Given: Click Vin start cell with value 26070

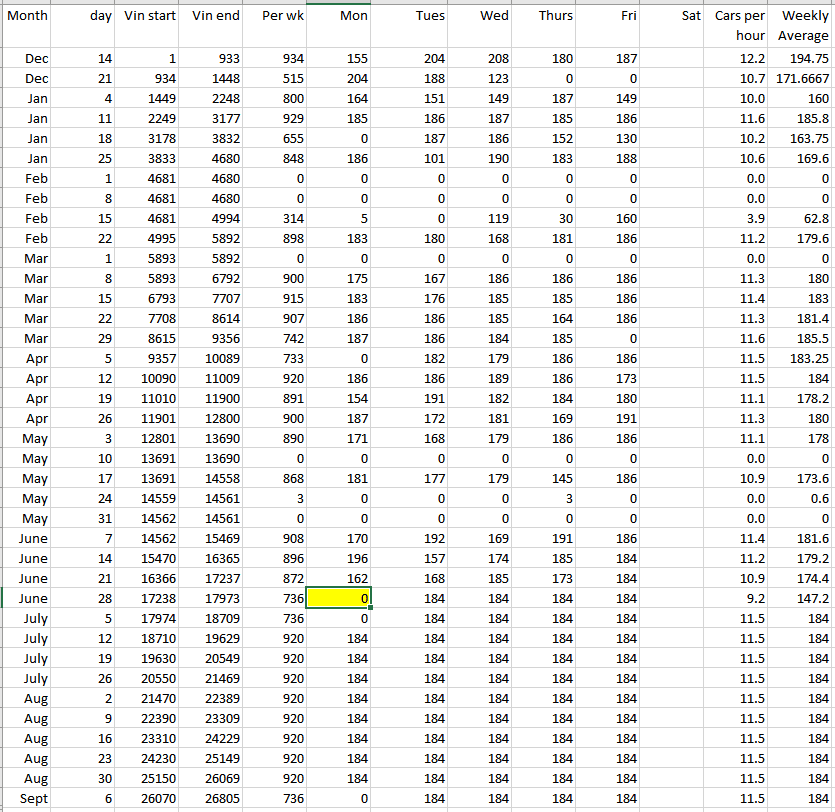Looking at the screenshot, I should pos(149,798).
